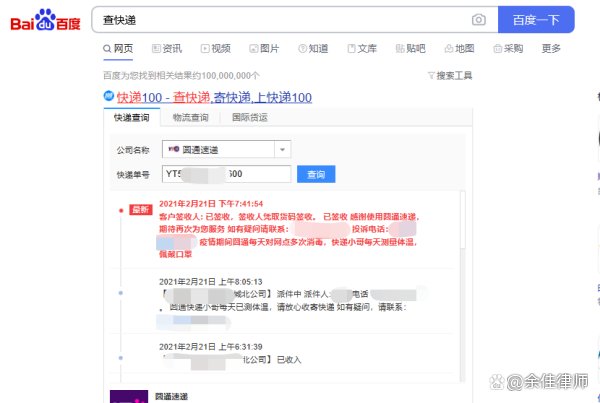The width and height of the screenshot is (600, 403).
Task: Select the 网页 tab
Action: point(118,49)
